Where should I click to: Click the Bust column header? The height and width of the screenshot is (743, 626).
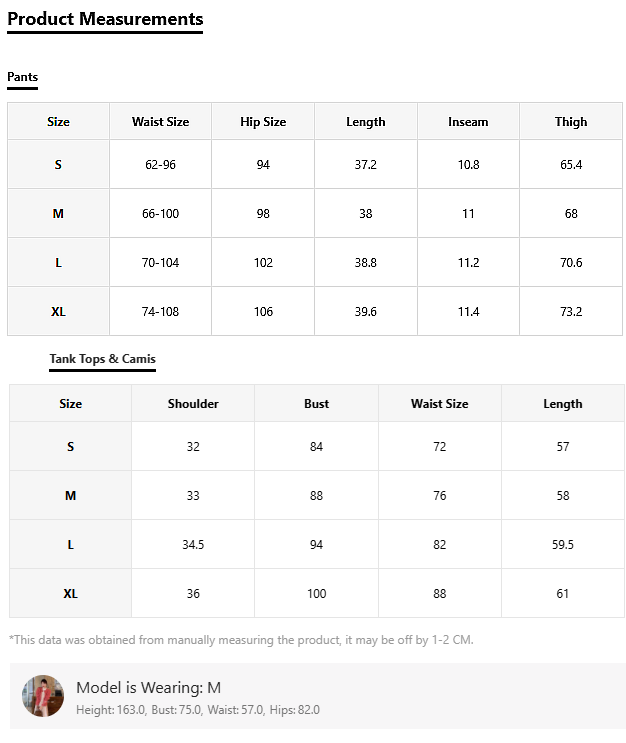(316, 404)
